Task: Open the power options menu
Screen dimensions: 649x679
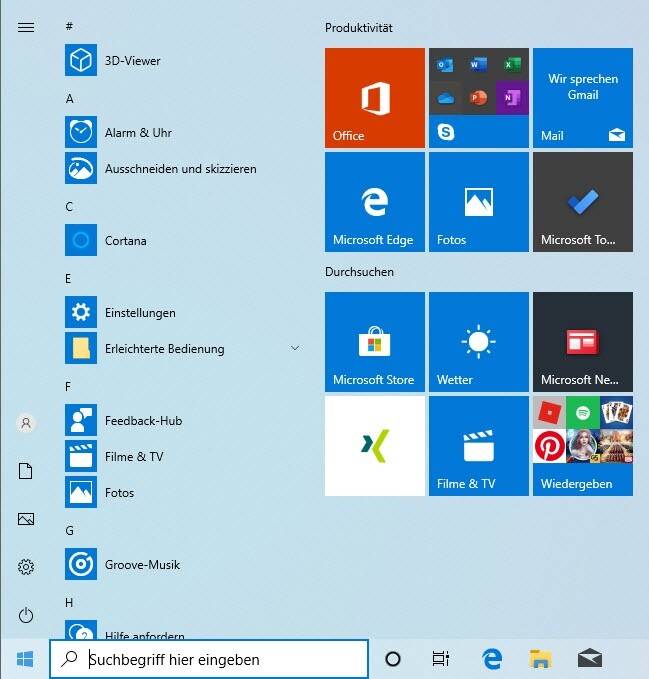Action: (26, 615)
